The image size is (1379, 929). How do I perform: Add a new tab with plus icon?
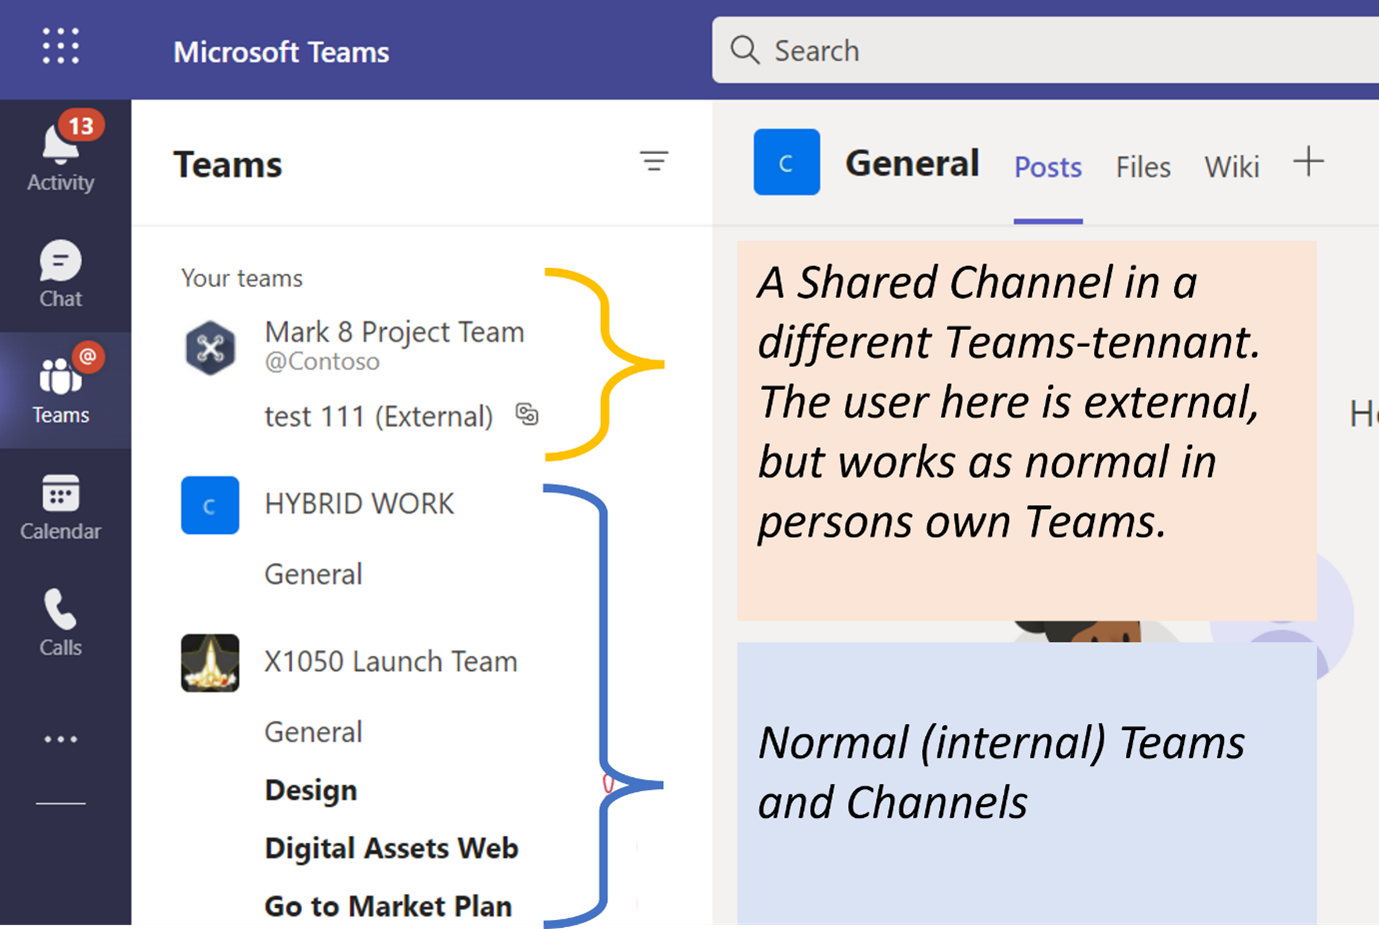point(1308,161)
